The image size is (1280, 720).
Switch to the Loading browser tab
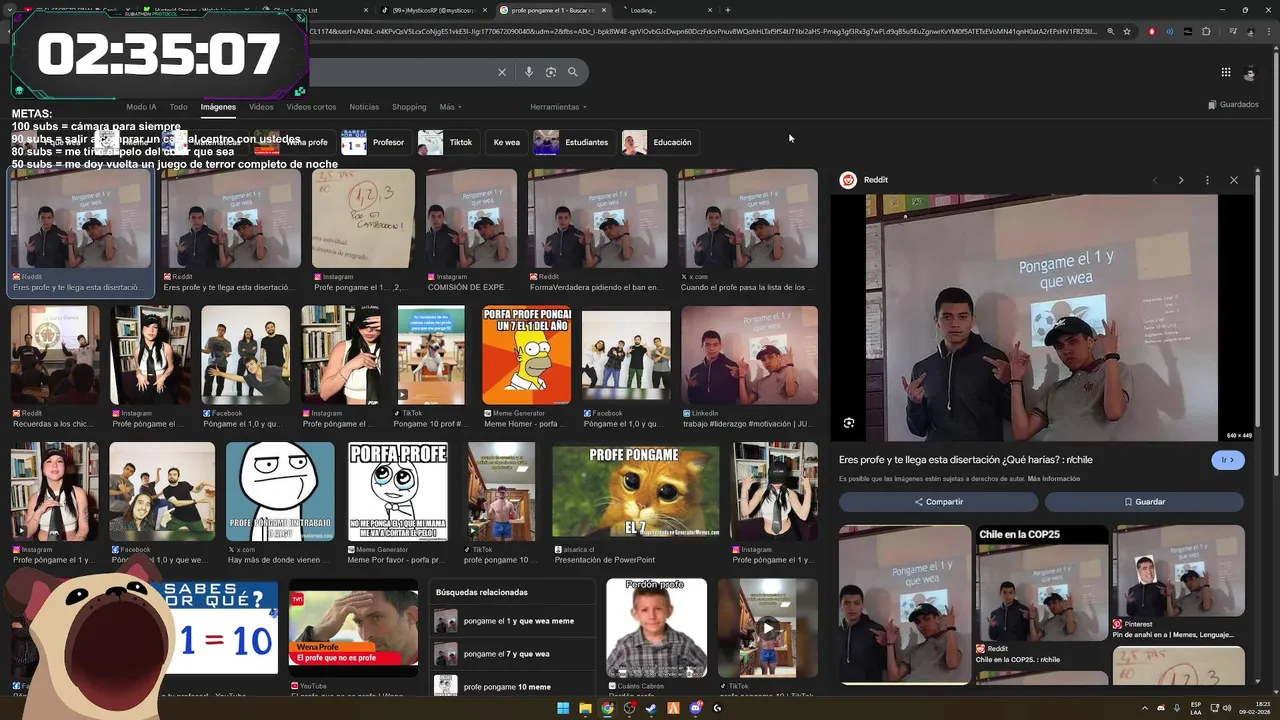[665, 10]
